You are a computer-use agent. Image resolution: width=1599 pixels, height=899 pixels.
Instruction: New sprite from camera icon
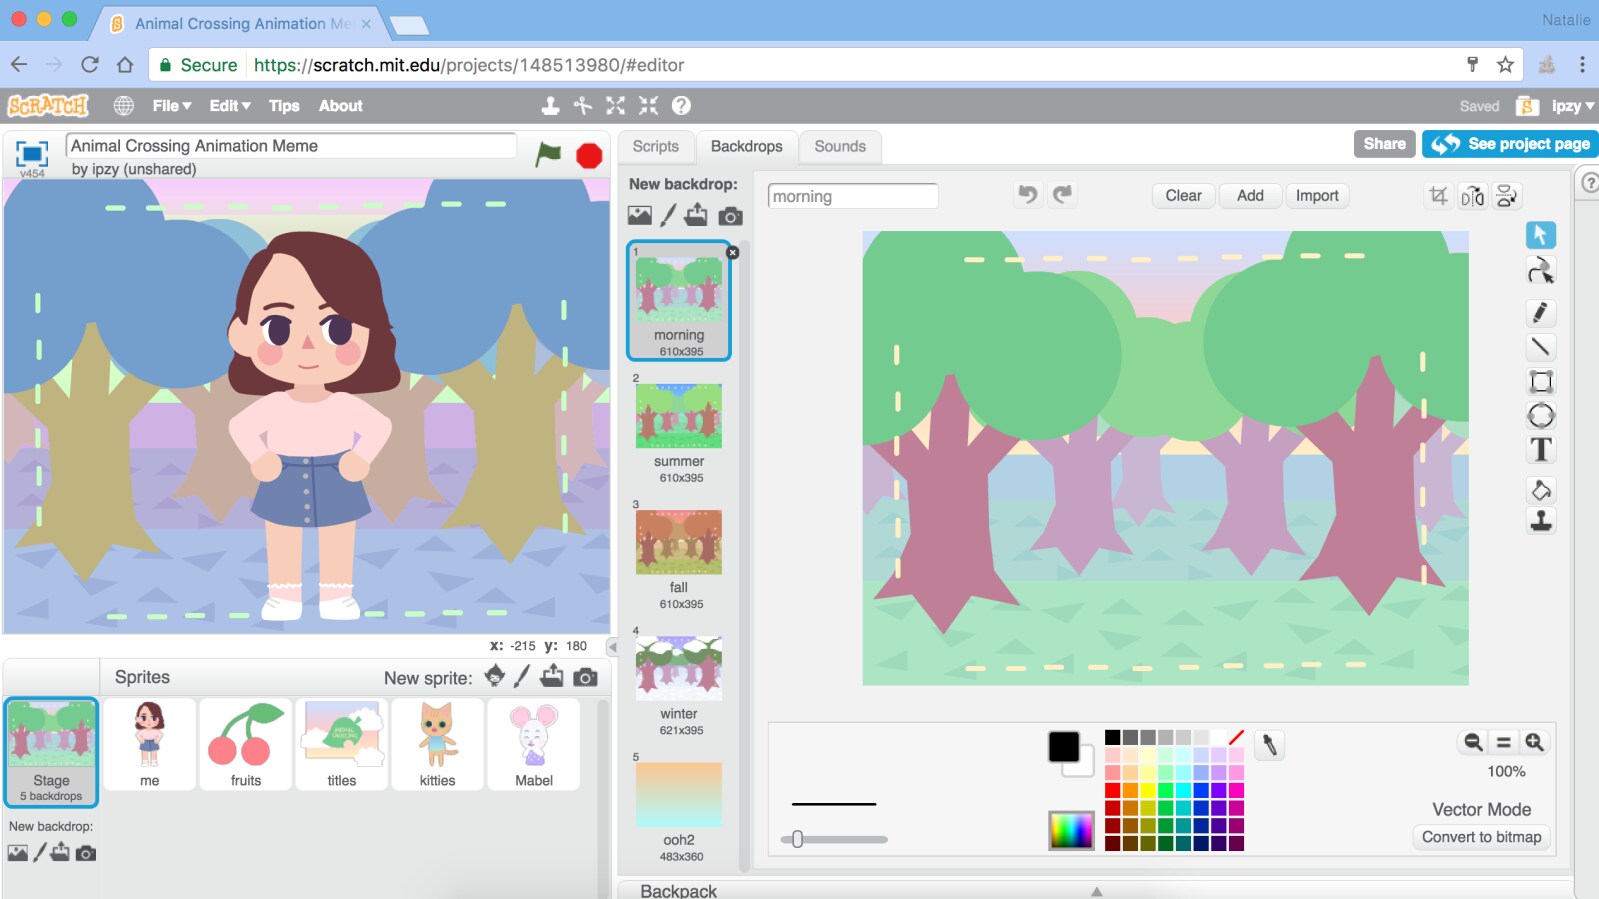pos(586,678)
